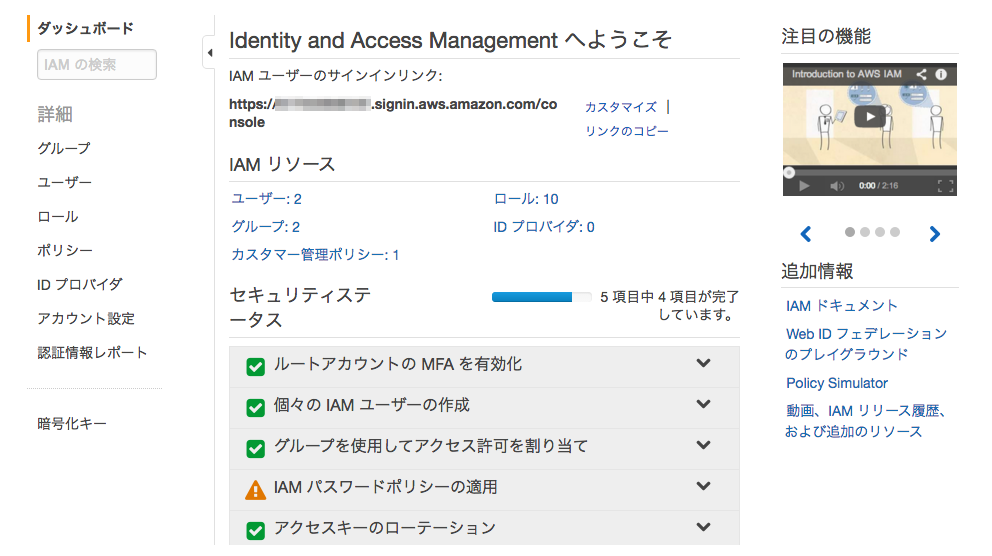Viewport: 992px width, 556px height.
Task: Click green check for アクセスキーのローテーション
Action: 256,529
